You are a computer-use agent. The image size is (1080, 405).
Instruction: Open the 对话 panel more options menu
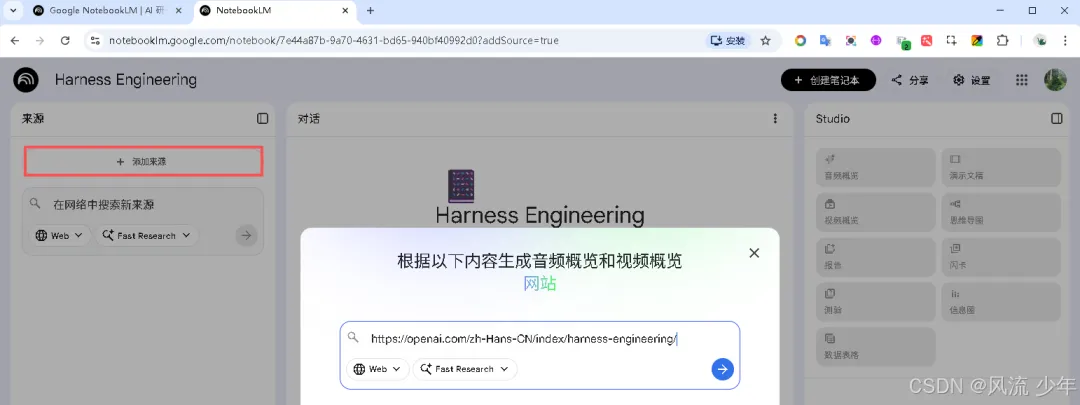point(776,118)
